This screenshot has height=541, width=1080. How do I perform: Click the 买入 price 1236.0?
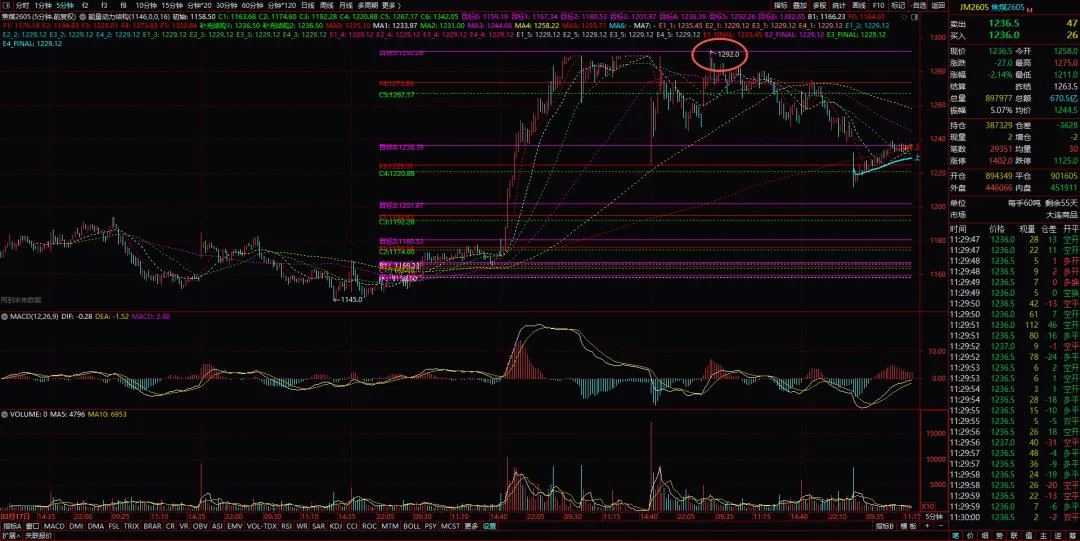point(1004,35)
